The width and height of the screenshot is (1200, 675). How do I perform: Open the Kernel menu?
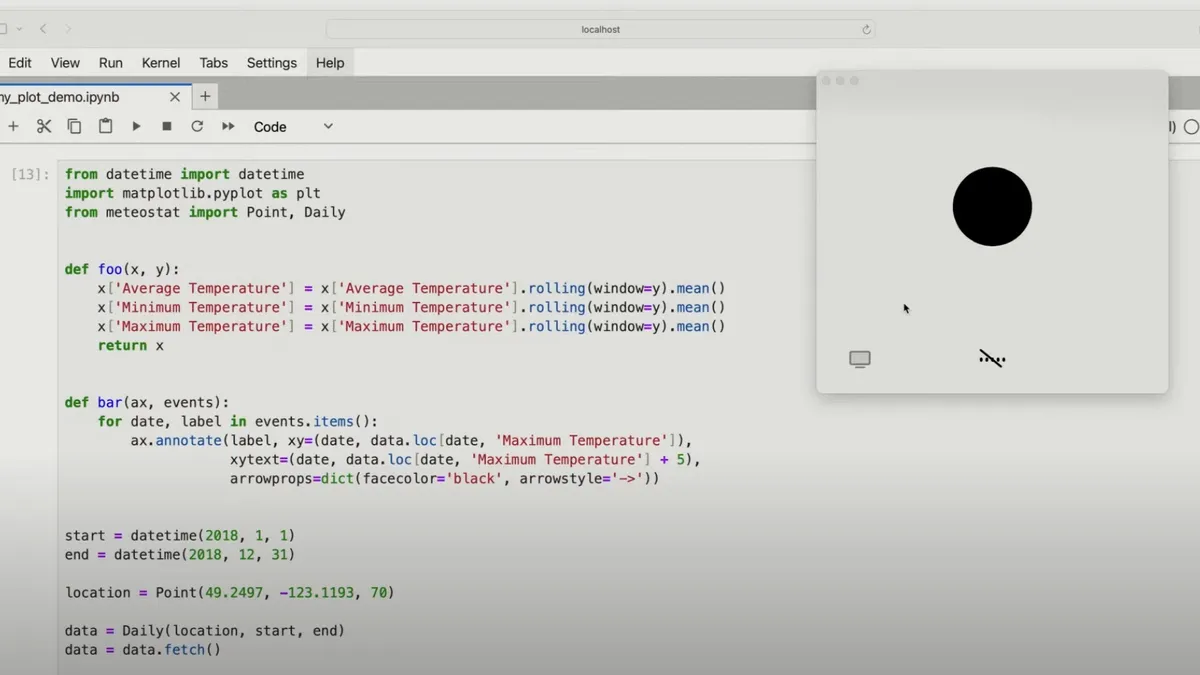tap(160, 63)
